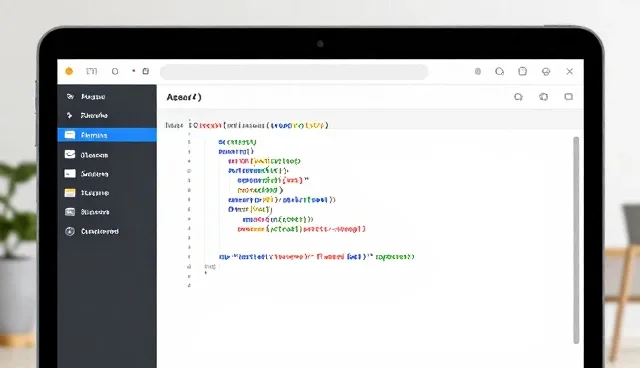The width and height of the screenshot is (640, 368).
Task: Click the "Aceer()" heading text
Action: [x=184, y=97]
